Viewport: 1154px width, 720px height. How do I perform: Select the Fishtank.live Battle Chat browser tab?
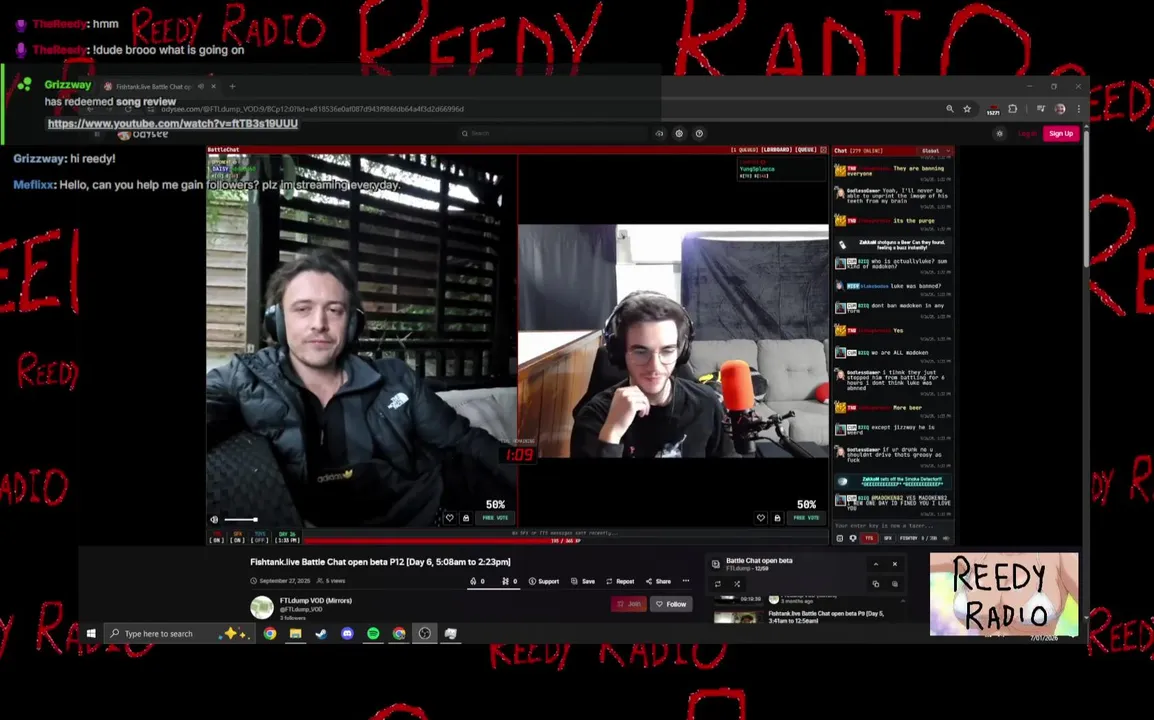pos(160,86)
